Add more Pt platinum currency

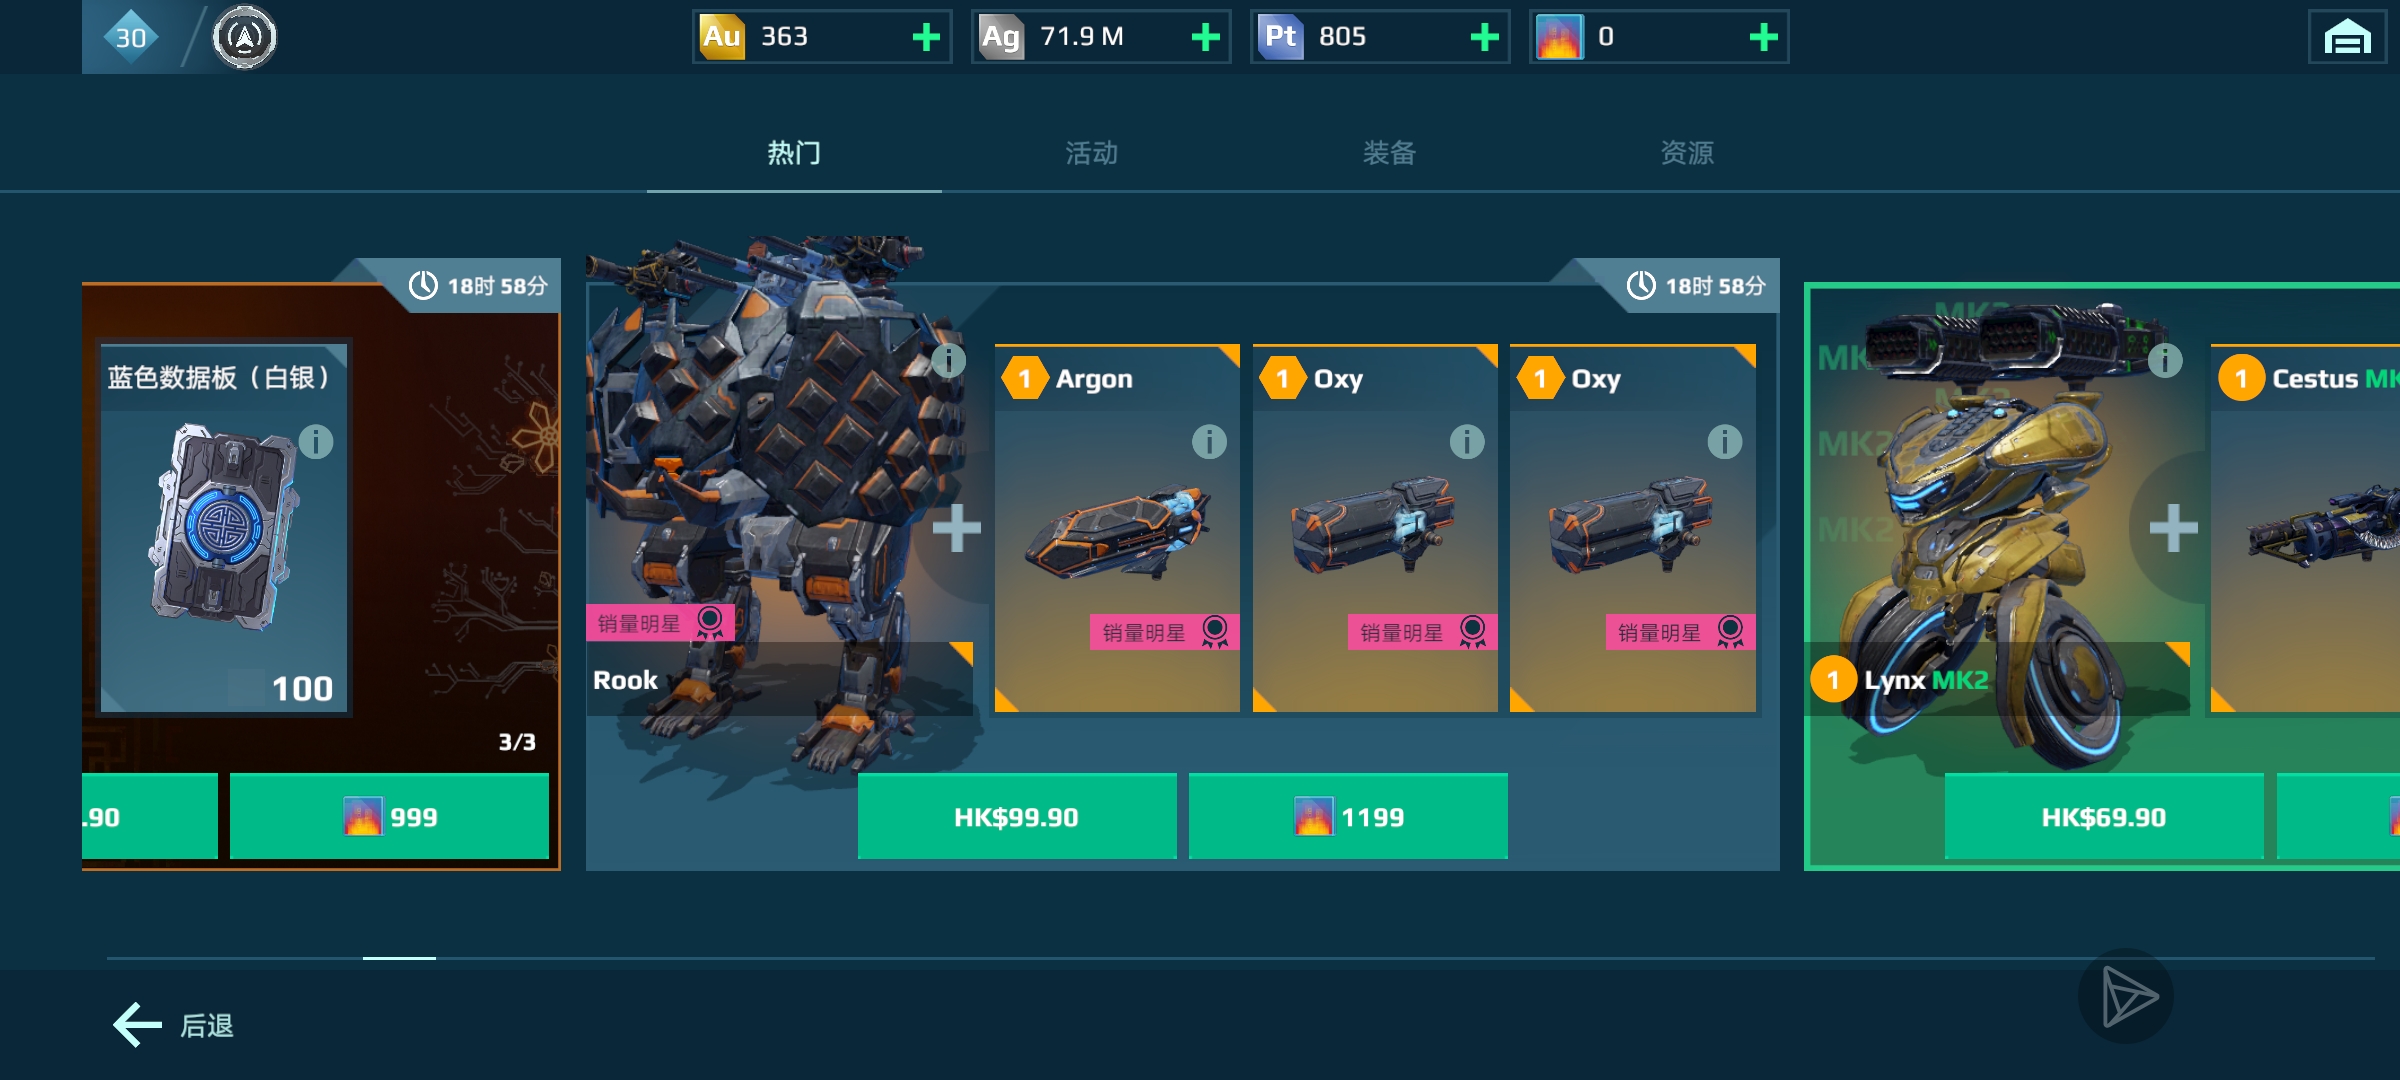tap(1484, 37)
